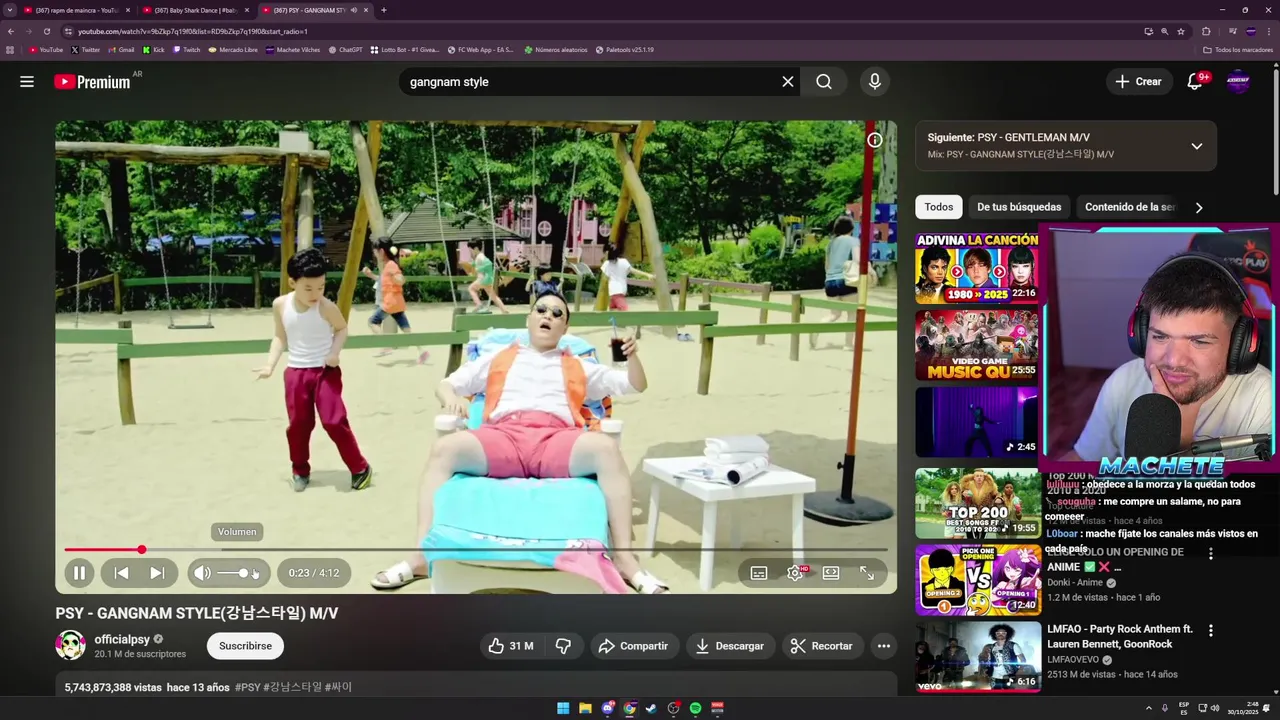This screenshot has width=1280, height=720.
Task: Open the notifications bell
Action: [1195, 82]
